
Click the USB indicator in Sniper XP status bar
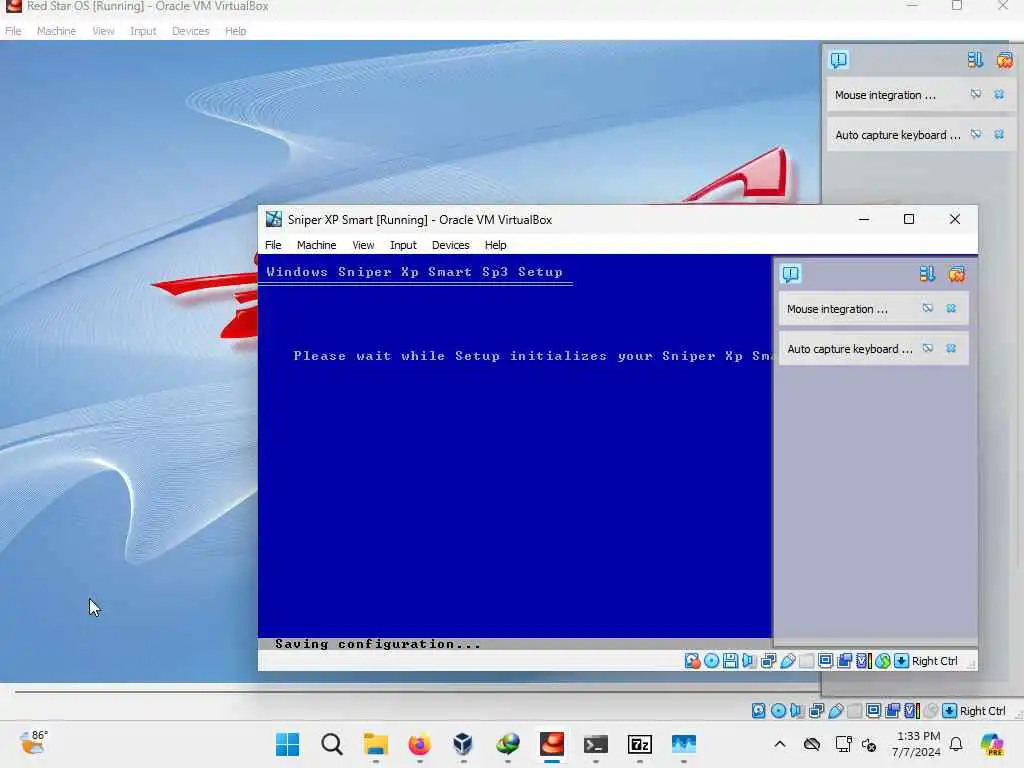point(788,661)
